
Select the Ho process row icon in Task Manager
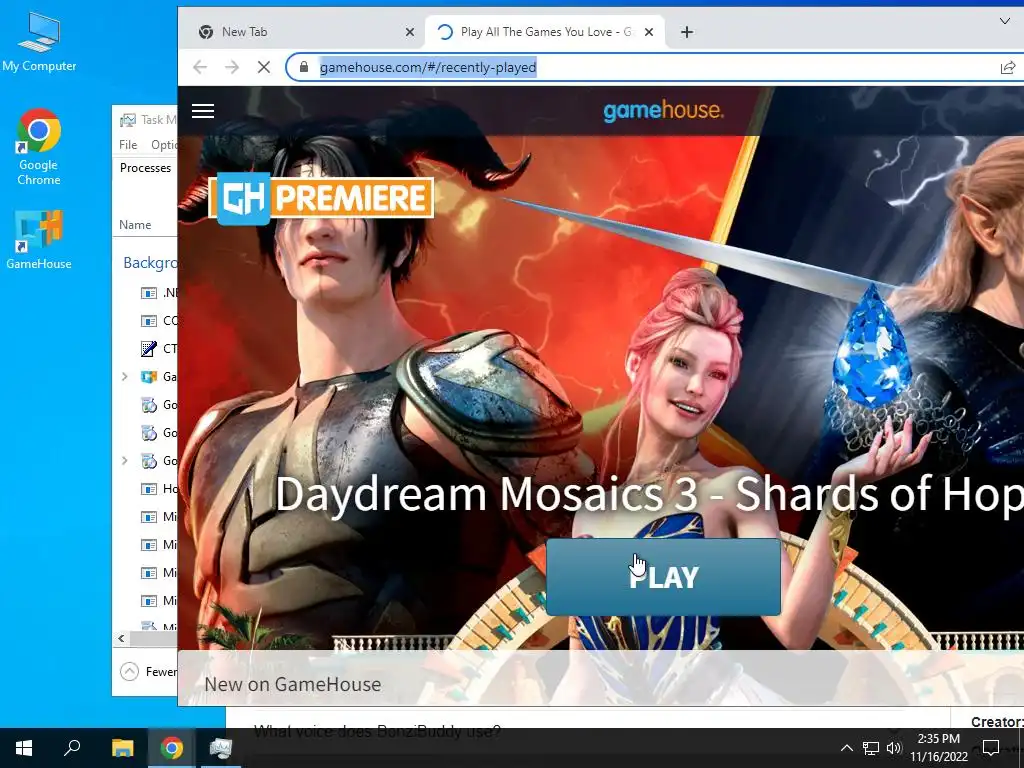point(149,489)
